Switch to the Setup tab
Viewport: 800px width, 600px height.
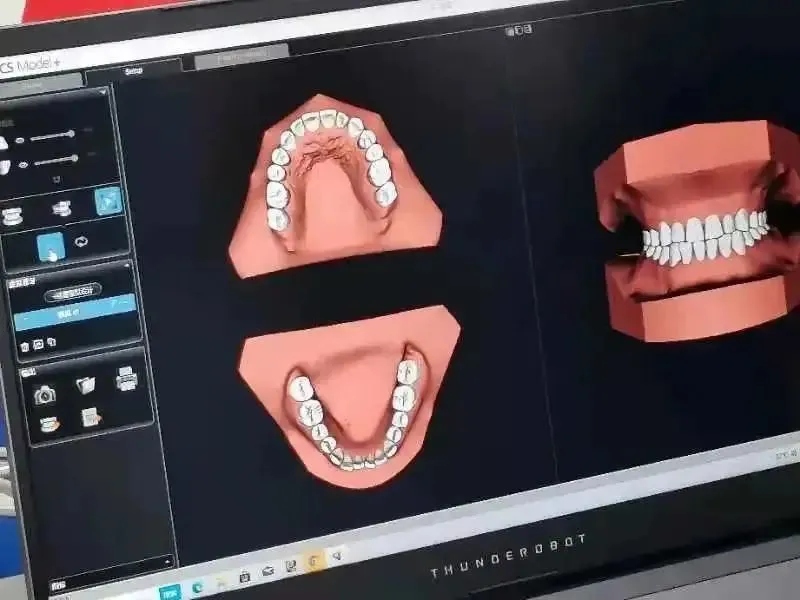pos(134,72)
